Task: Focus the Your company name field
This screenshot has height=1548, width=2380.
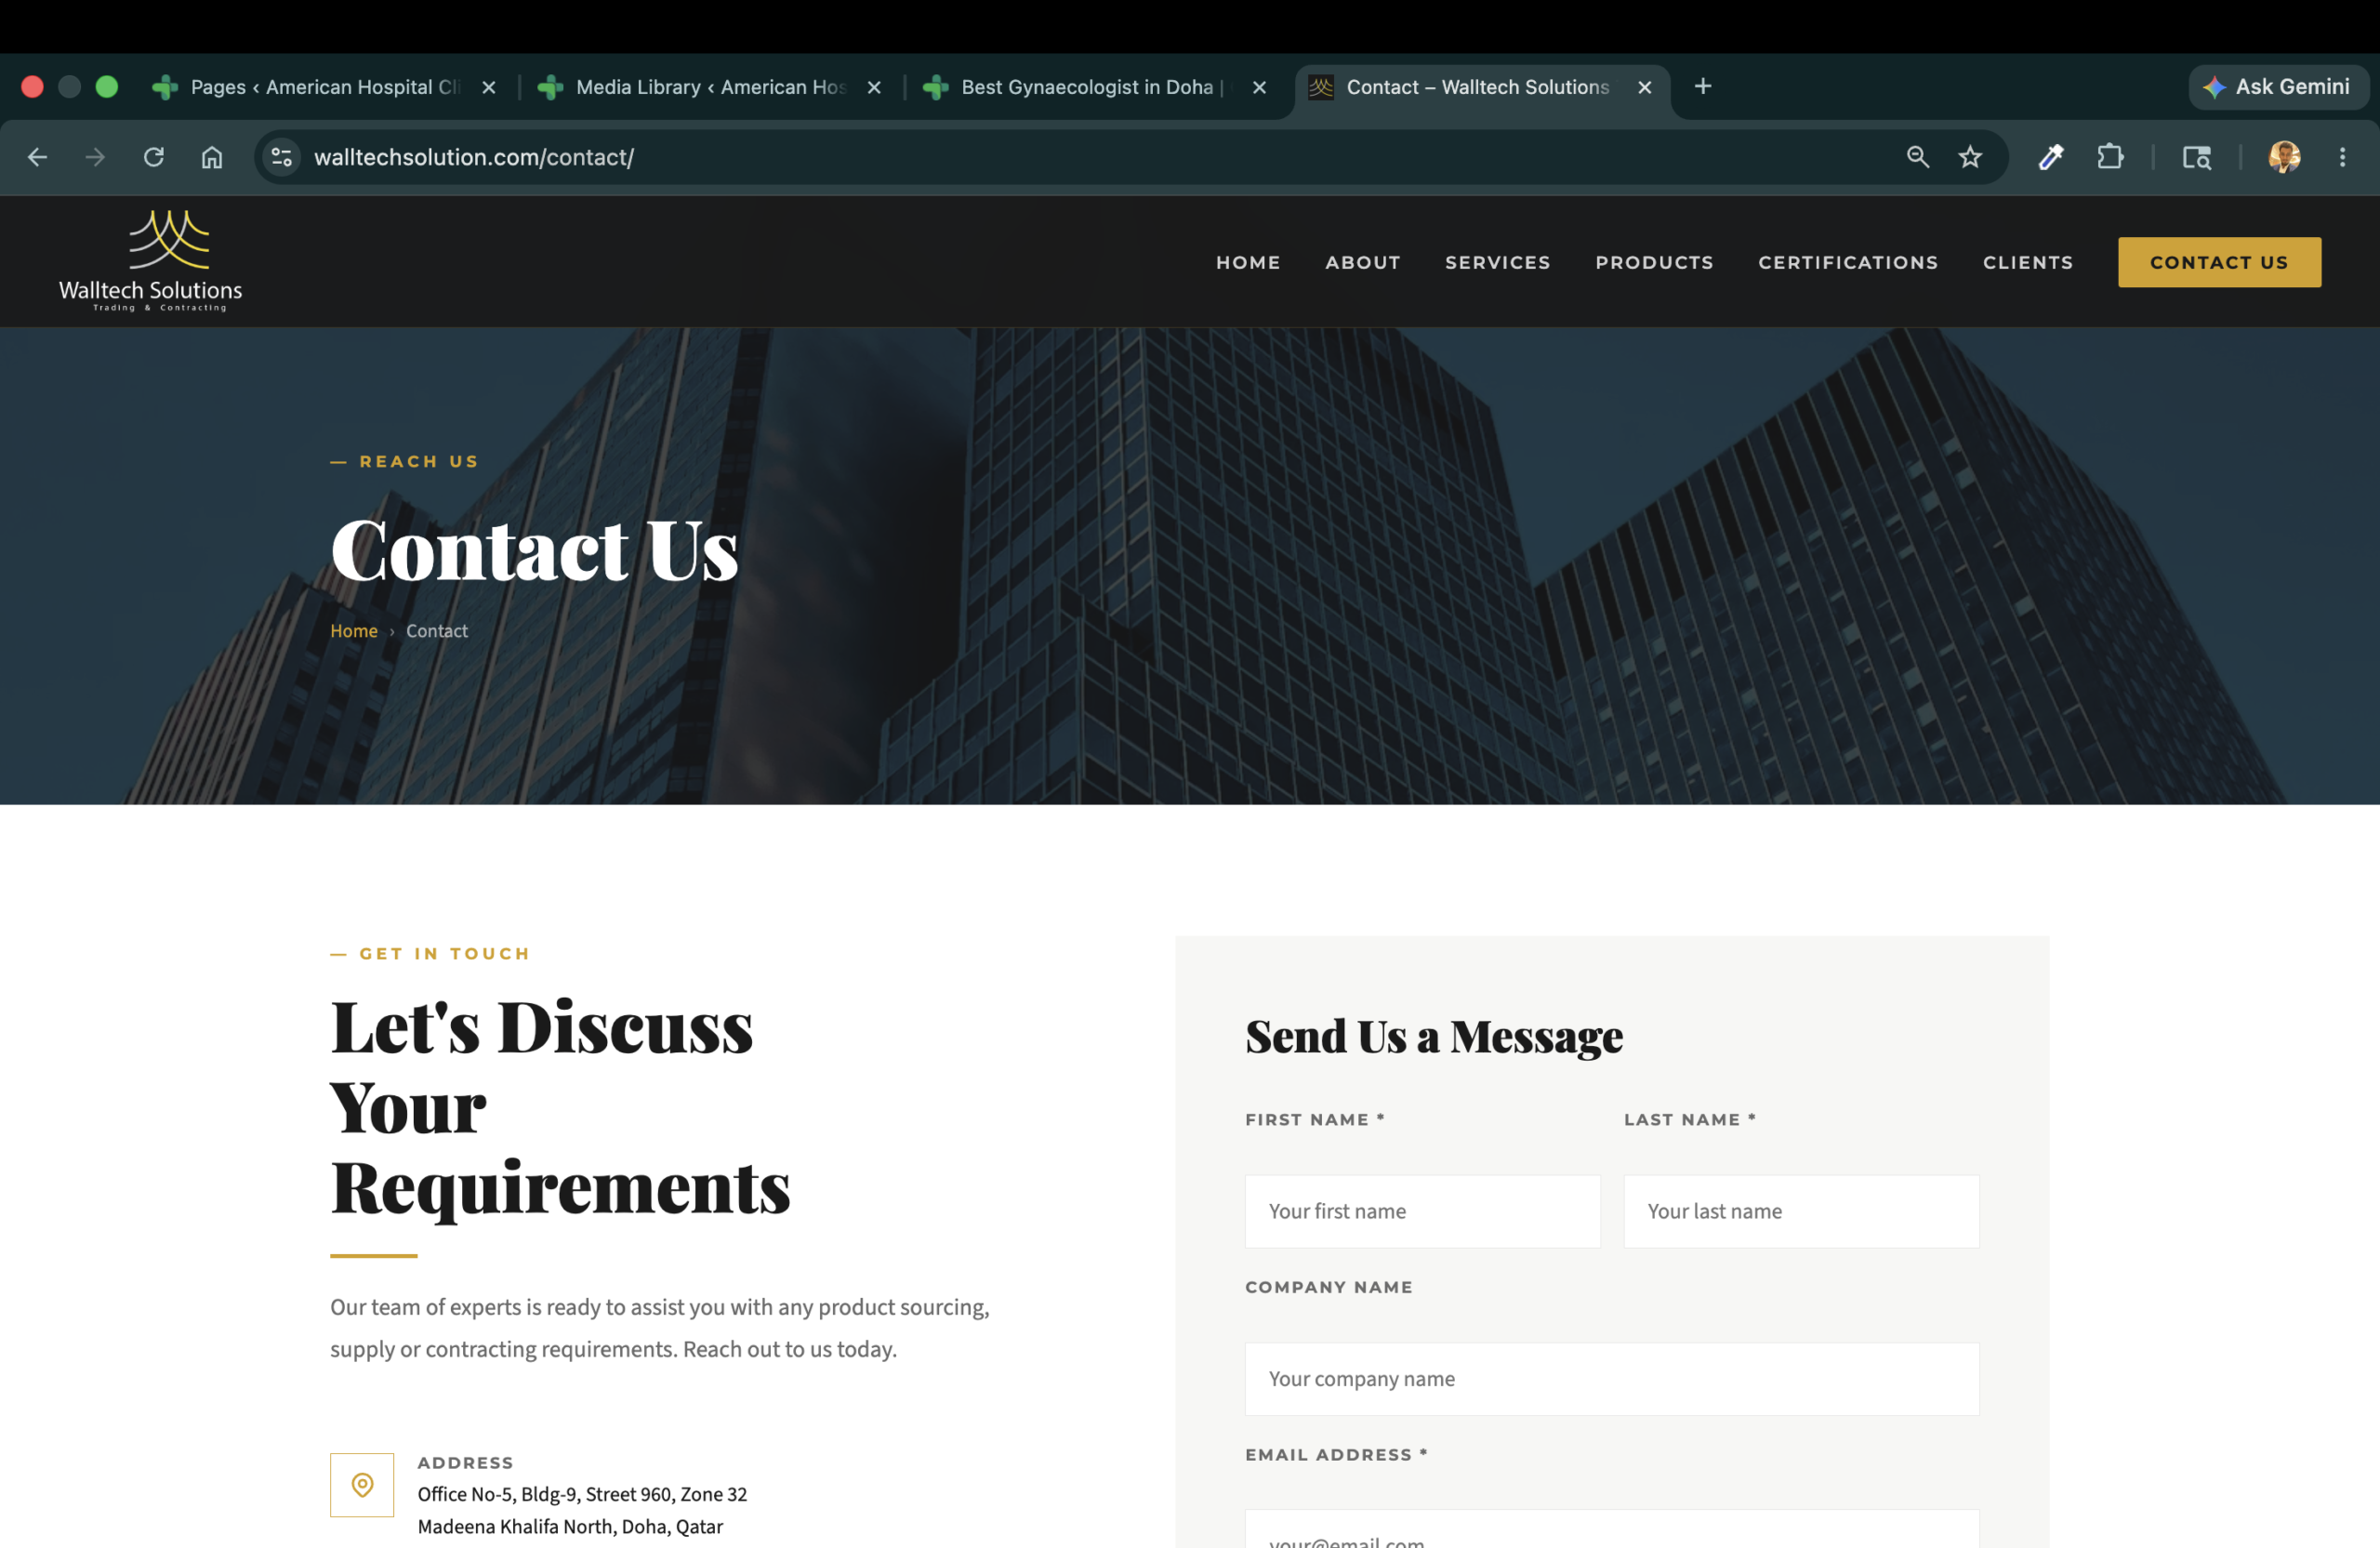Action: pyautogui.click(x=1612, y=1378)
